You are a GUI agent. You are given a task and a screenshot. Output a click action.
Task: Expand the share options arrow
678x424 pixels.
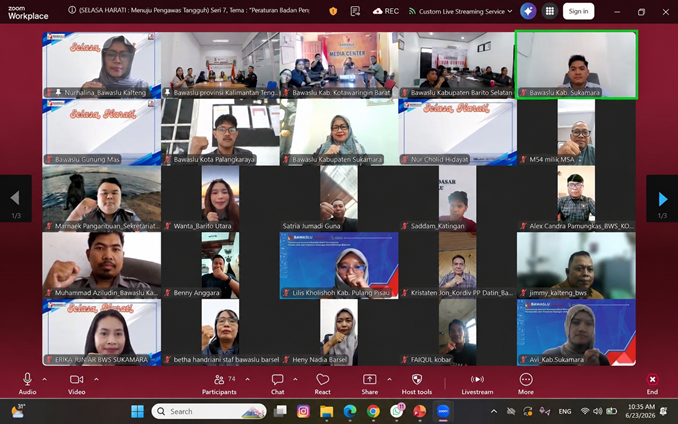point(389,379)
